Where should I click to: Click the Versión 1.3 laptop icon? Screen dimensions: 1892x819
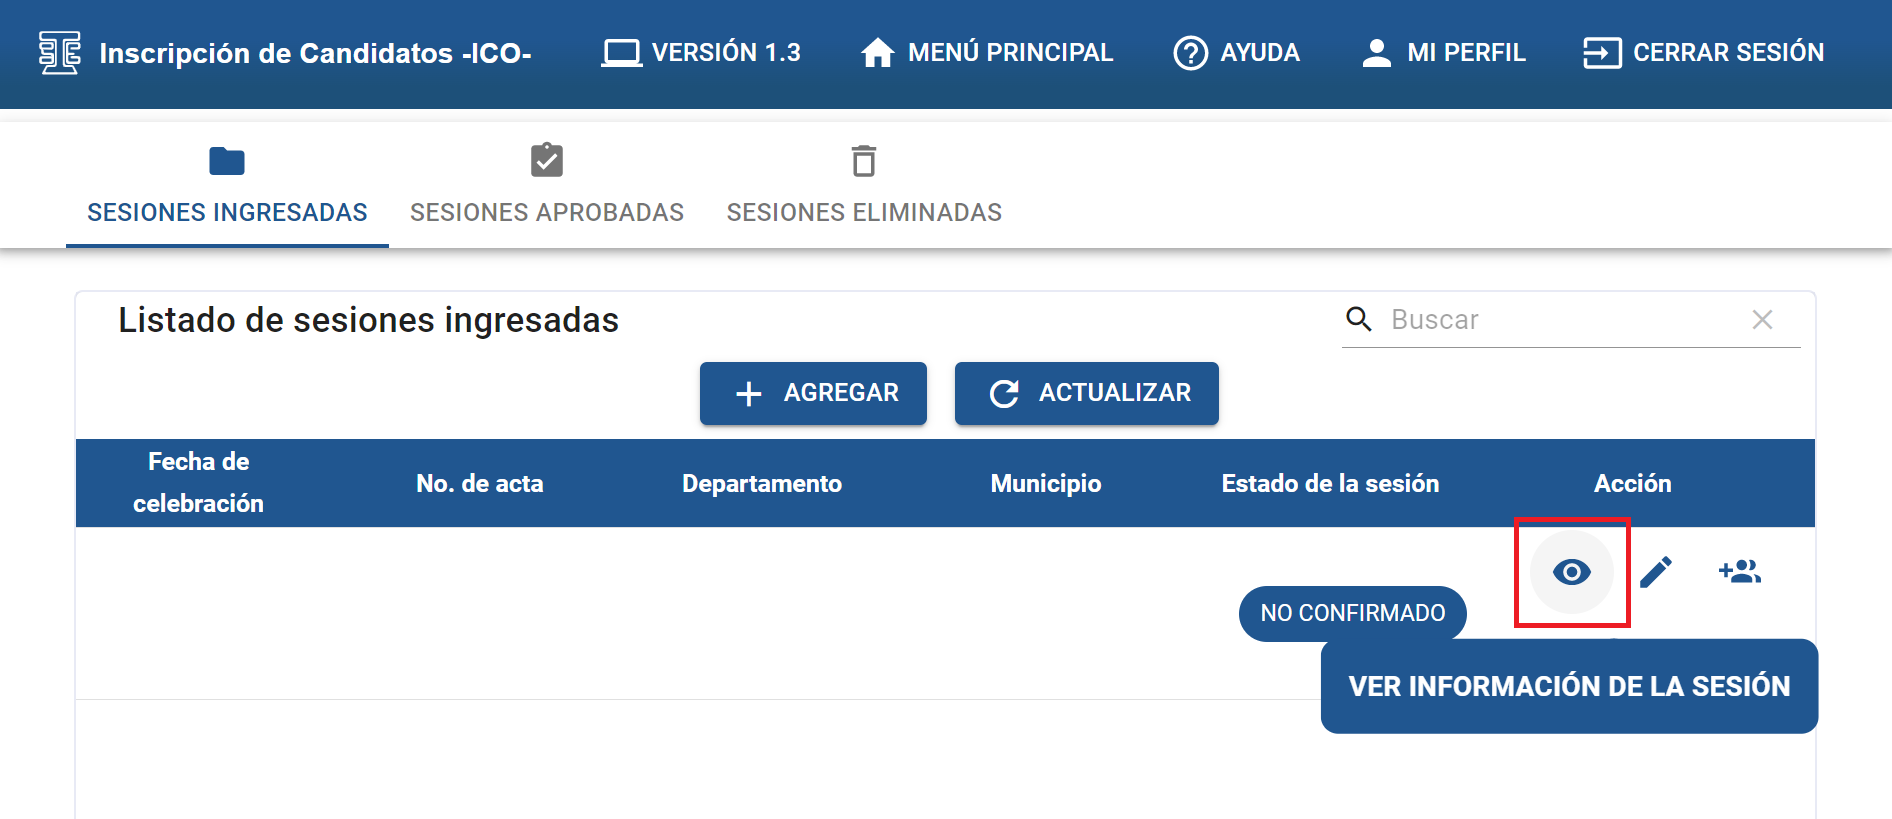coord(621,53)
